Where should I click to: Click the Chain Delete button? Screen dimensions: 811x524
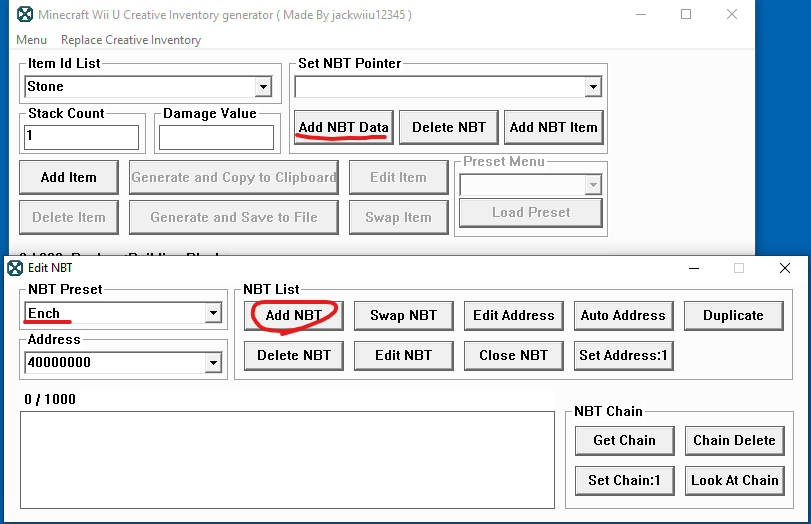pos(734,441)
